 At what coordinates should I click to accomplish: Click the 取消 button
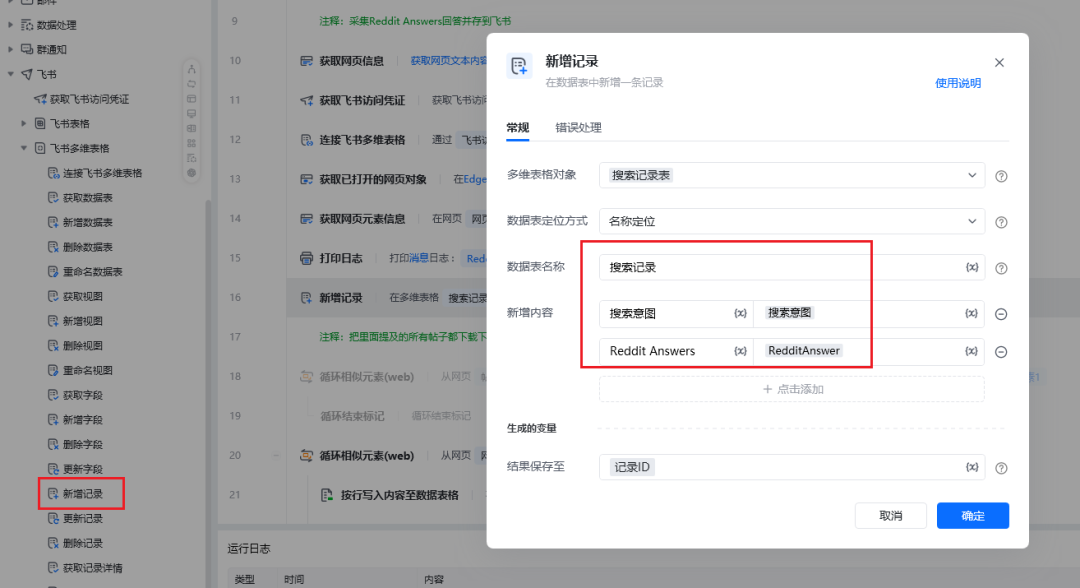click(891, 516)
